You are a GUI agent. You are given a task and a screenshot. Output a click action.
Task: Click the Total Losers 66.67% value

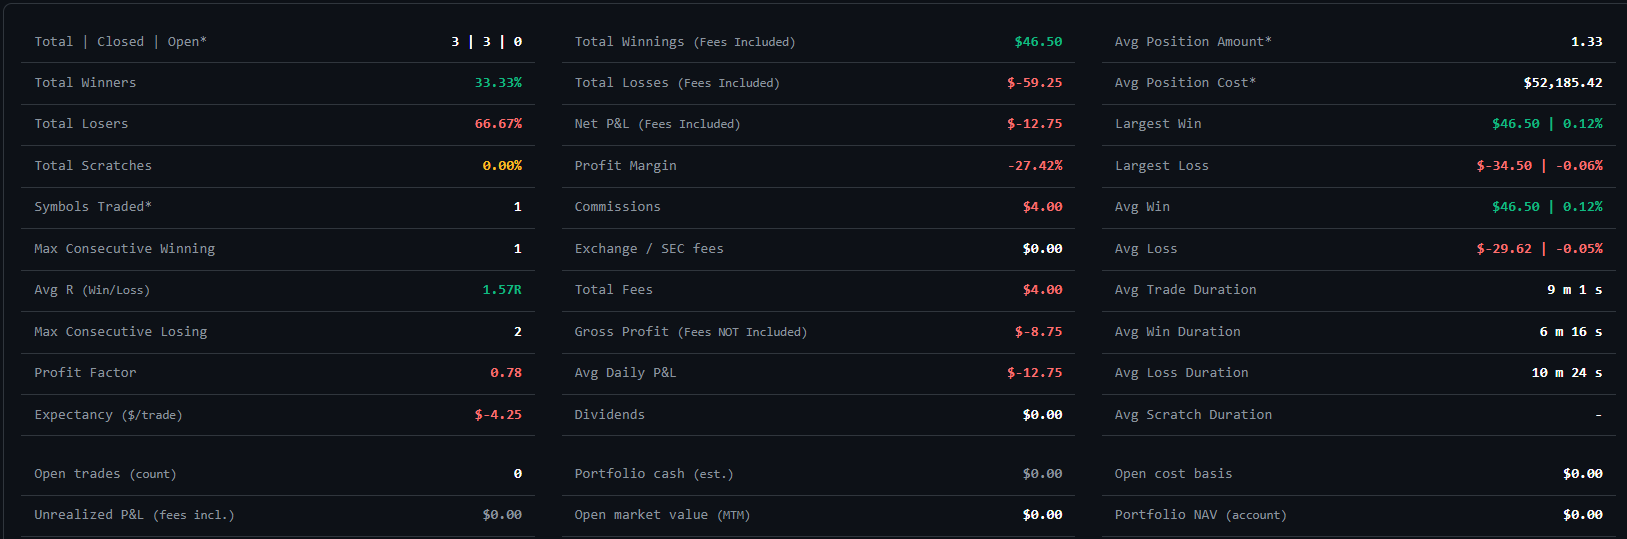[x=498, y=124]
